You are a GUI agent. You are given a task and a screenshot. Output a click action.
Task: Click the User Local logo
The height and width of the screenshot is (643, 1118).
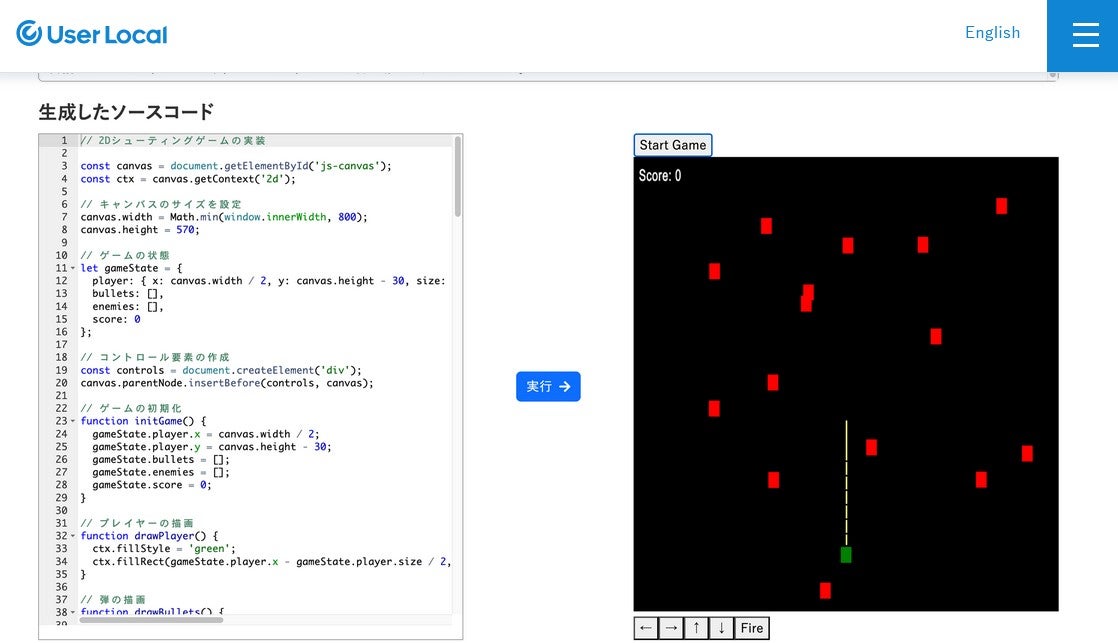coord(91,33)
